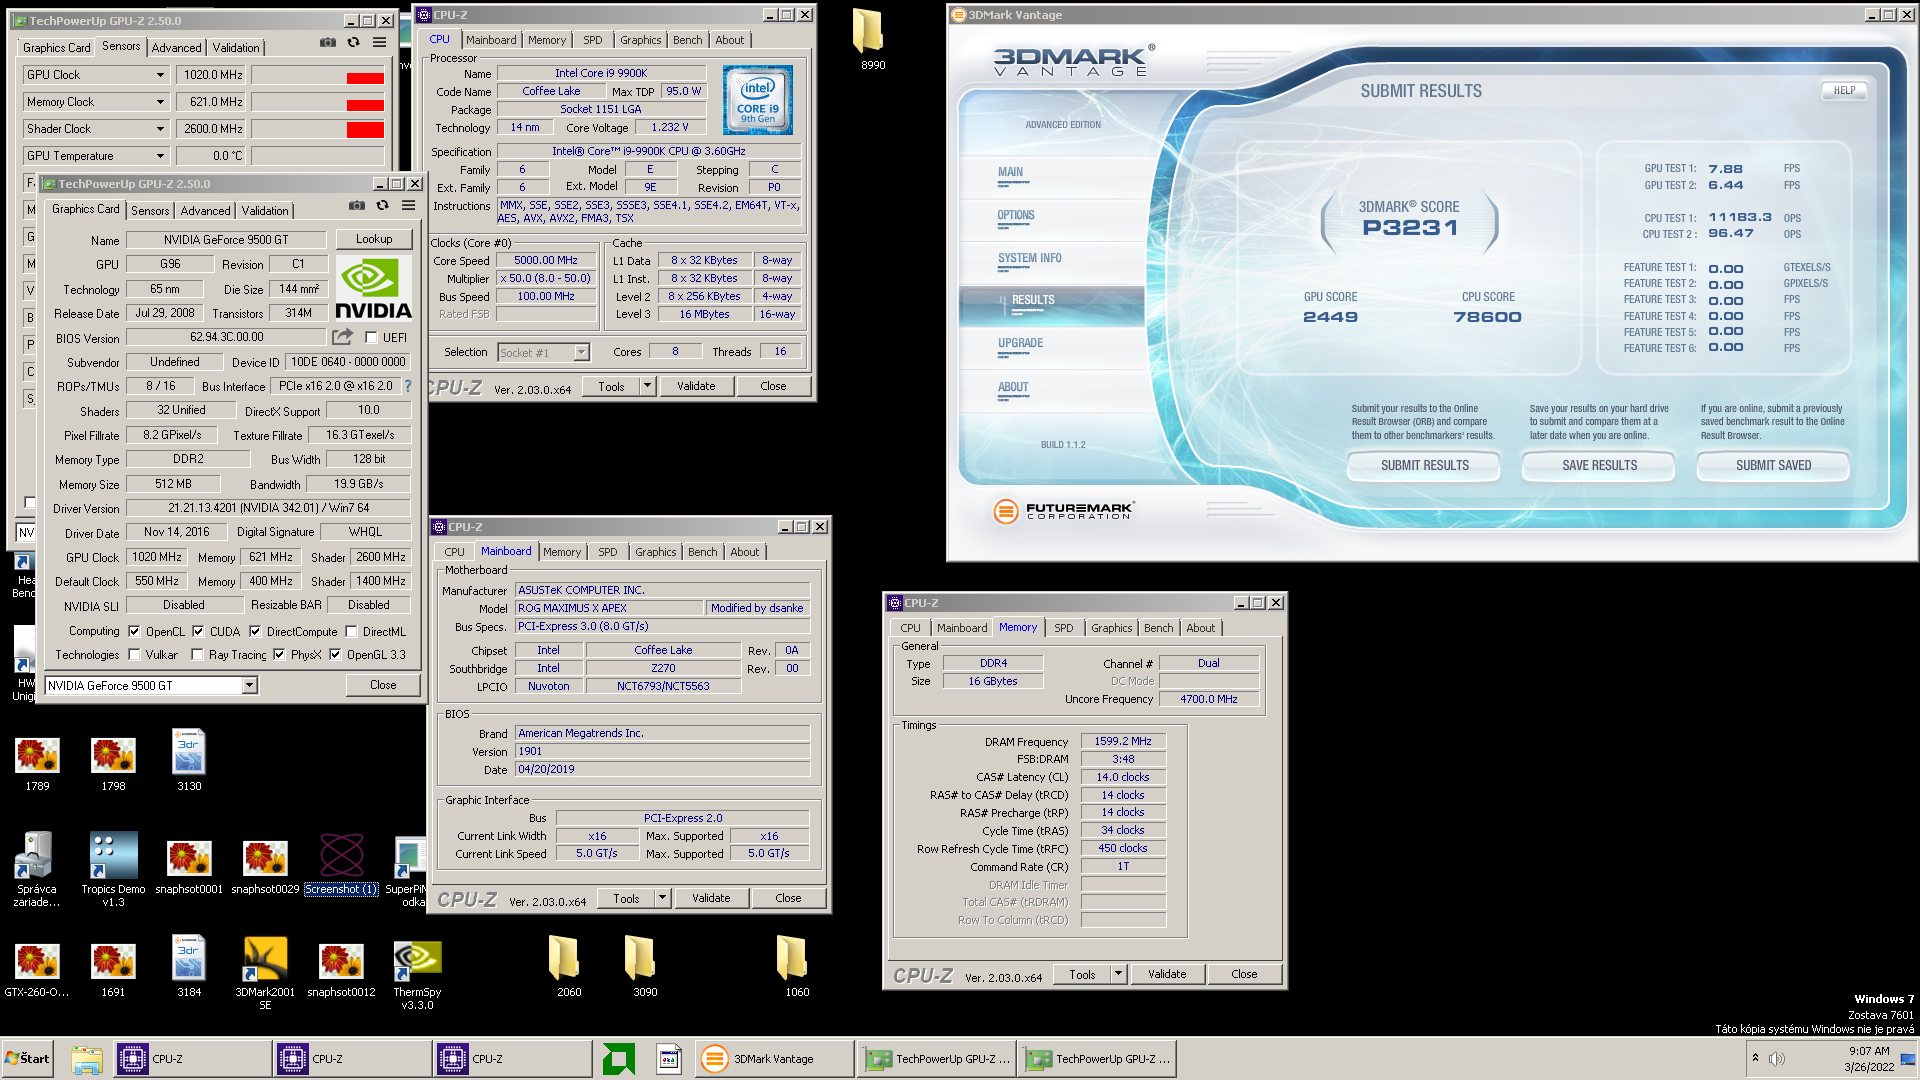This screenshot has width=1920, height=1080.
Task: Select the 1789 image icon on the desktop
Action: pyautogui.click(x=37, y=764)
